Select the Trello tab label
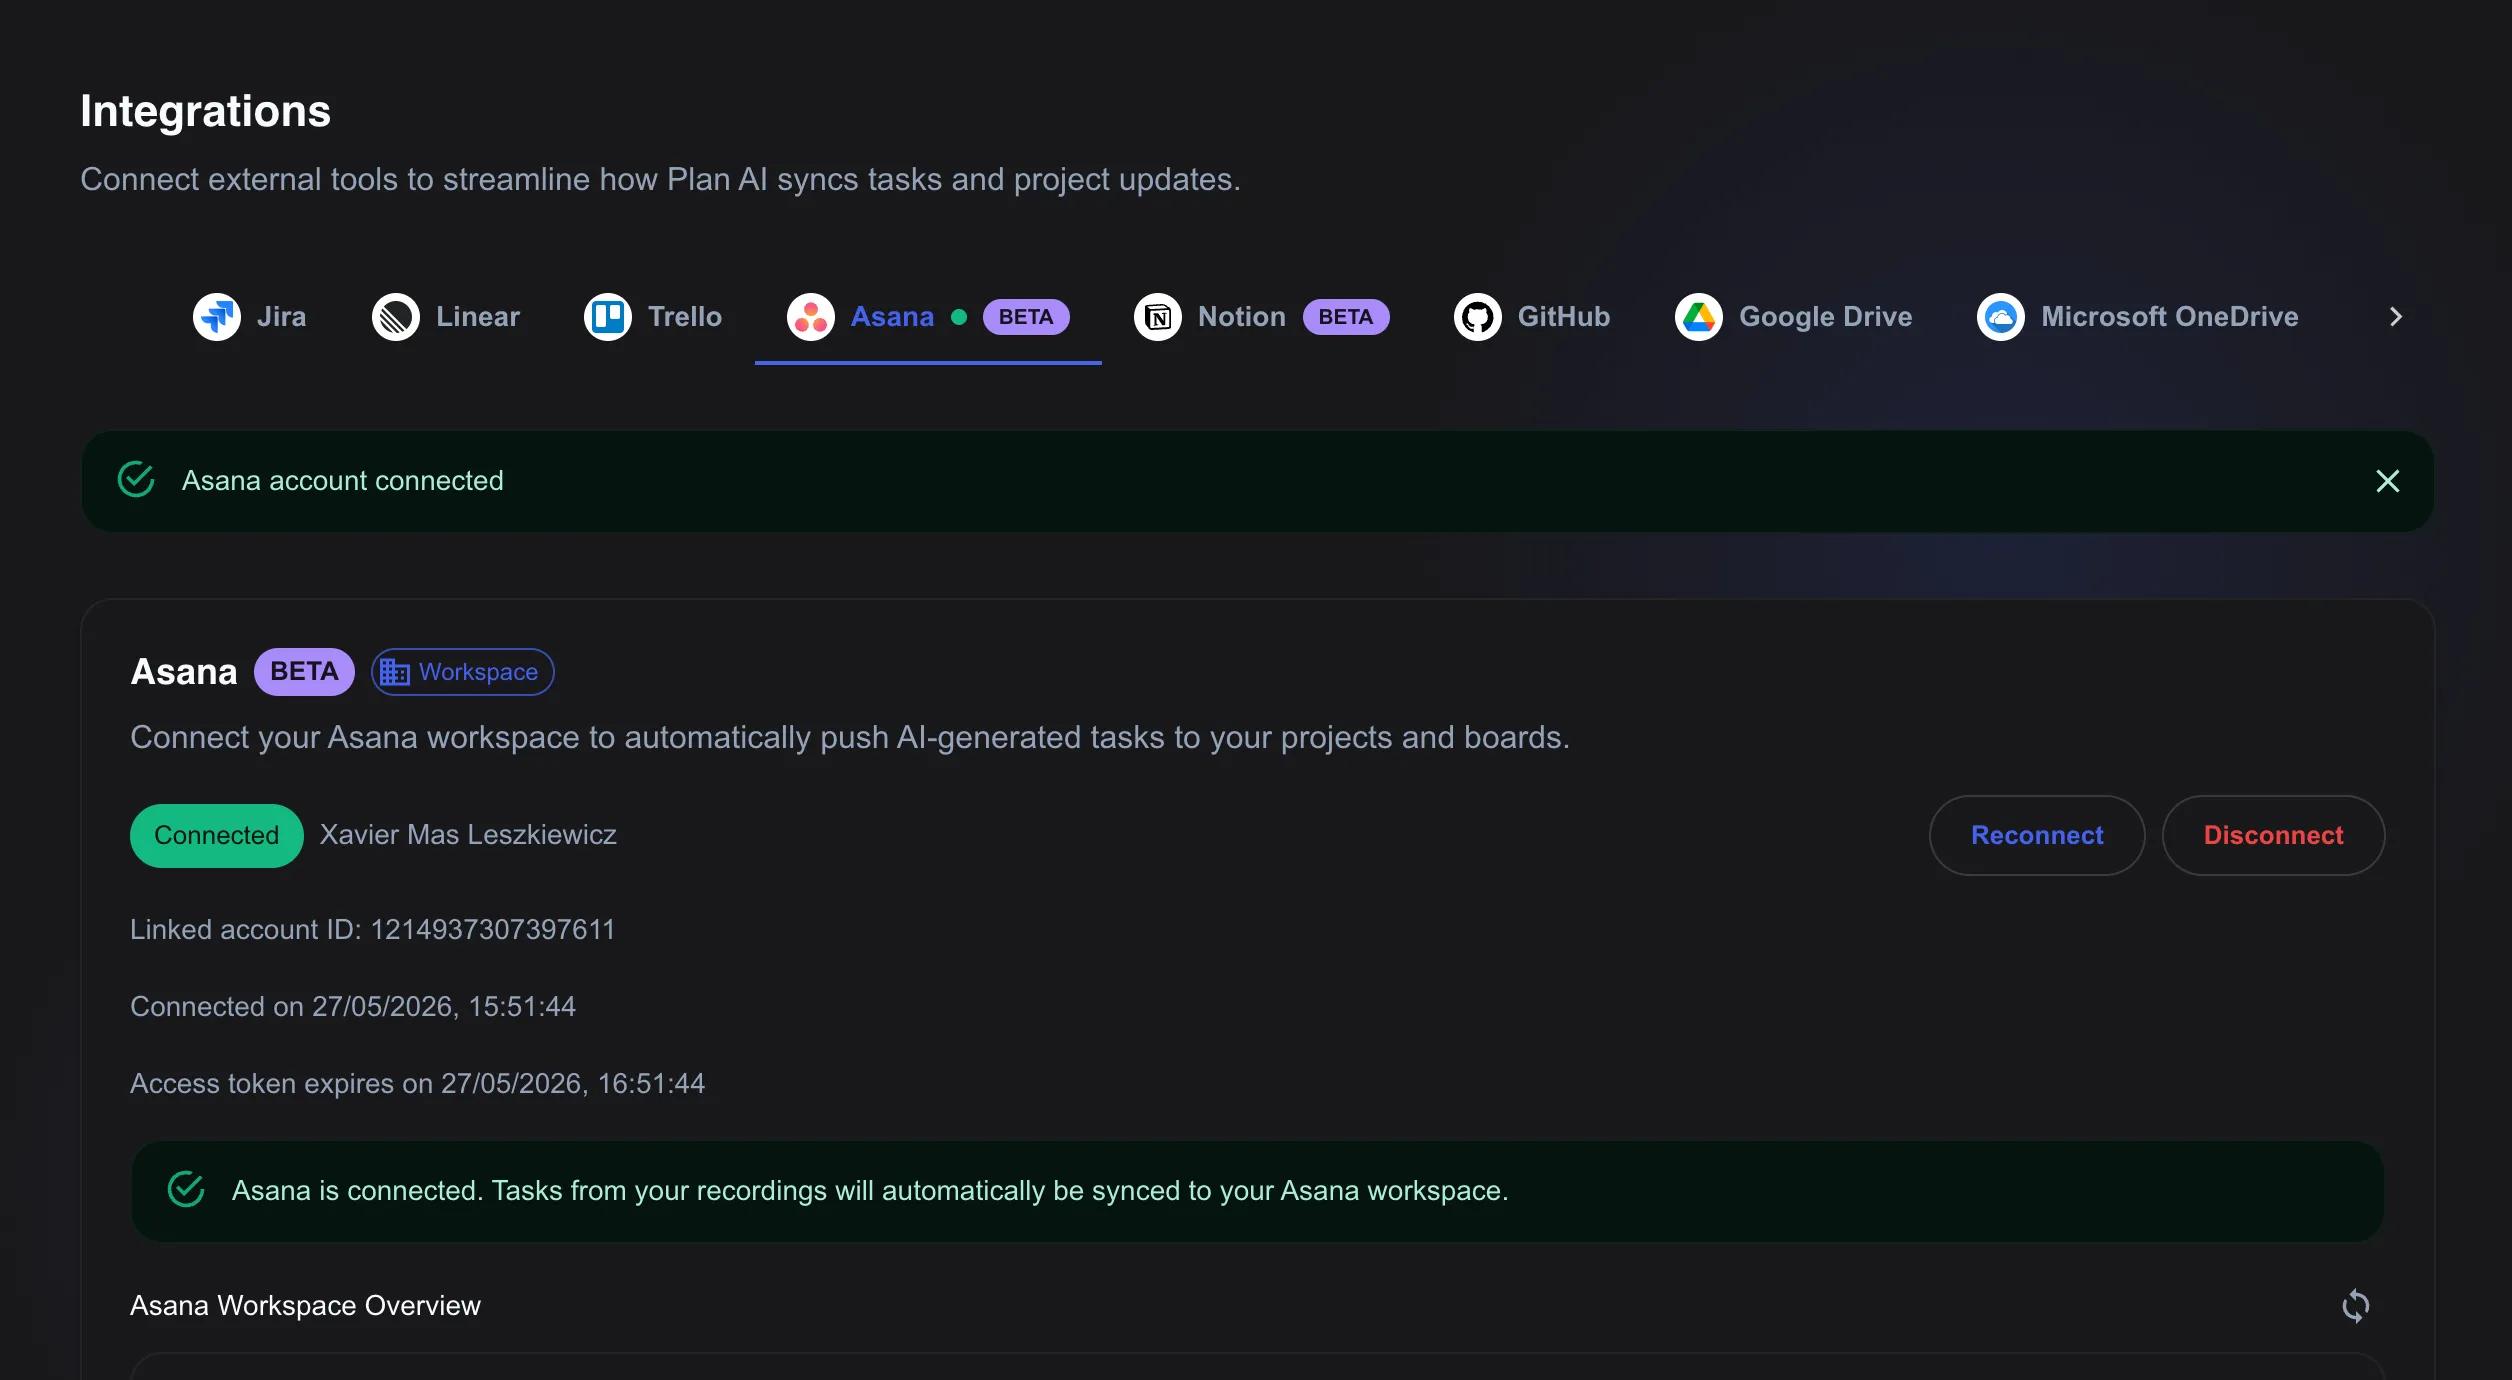2512x1380 pixels. tap(685, 317)
